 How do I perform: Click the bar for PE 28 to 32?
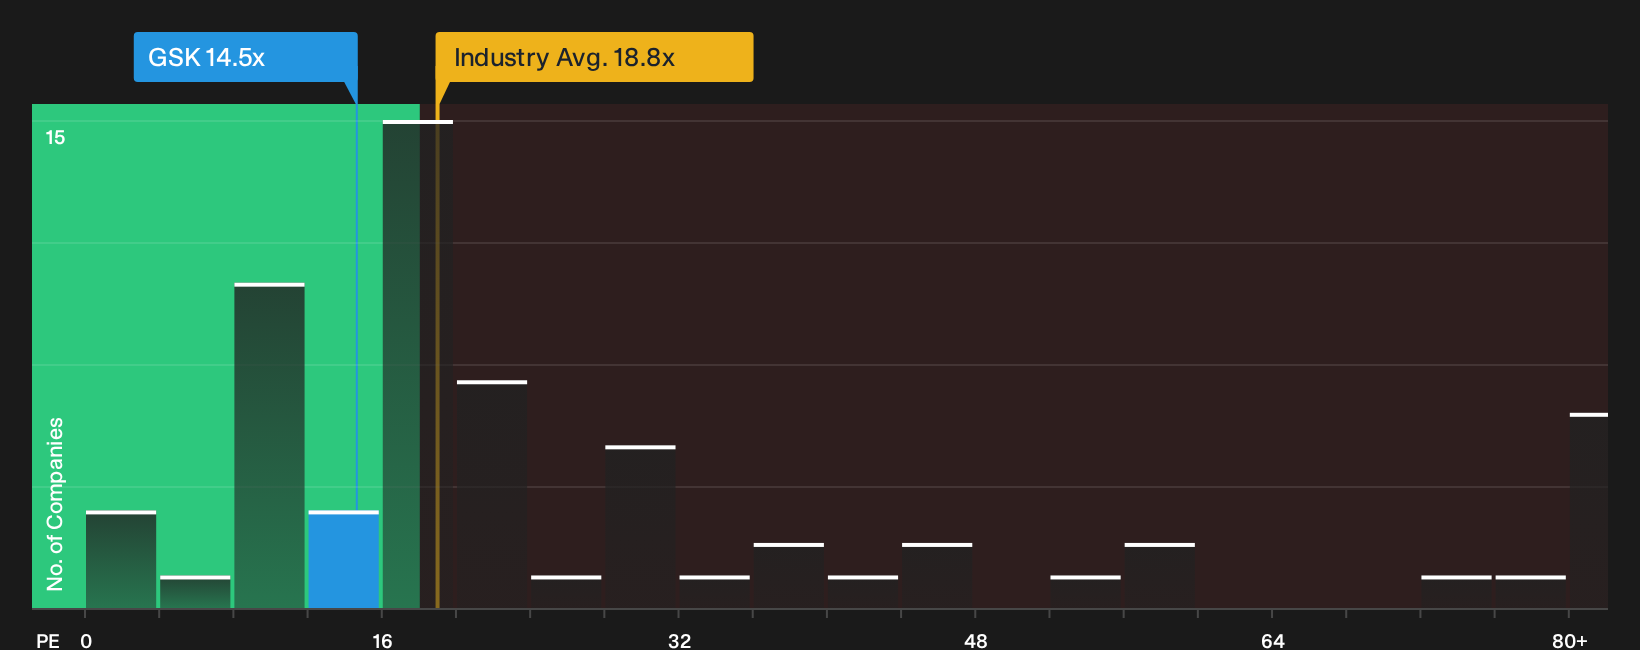pos(640,527)
